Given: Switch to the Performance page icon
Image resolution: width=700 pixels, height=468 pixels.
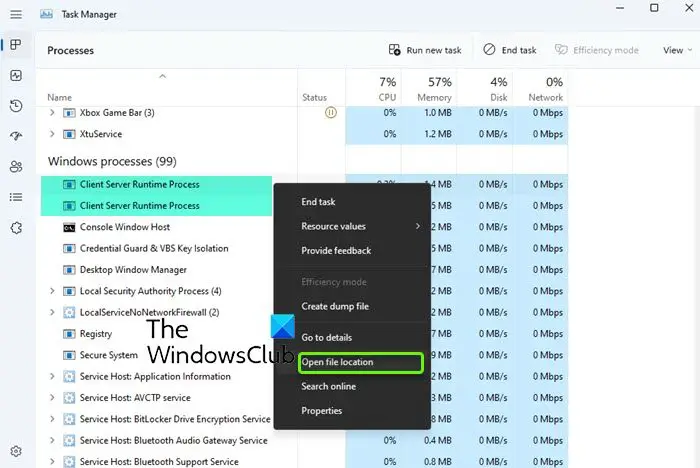Looking at the screenshot, I should (x=16, y=75).
